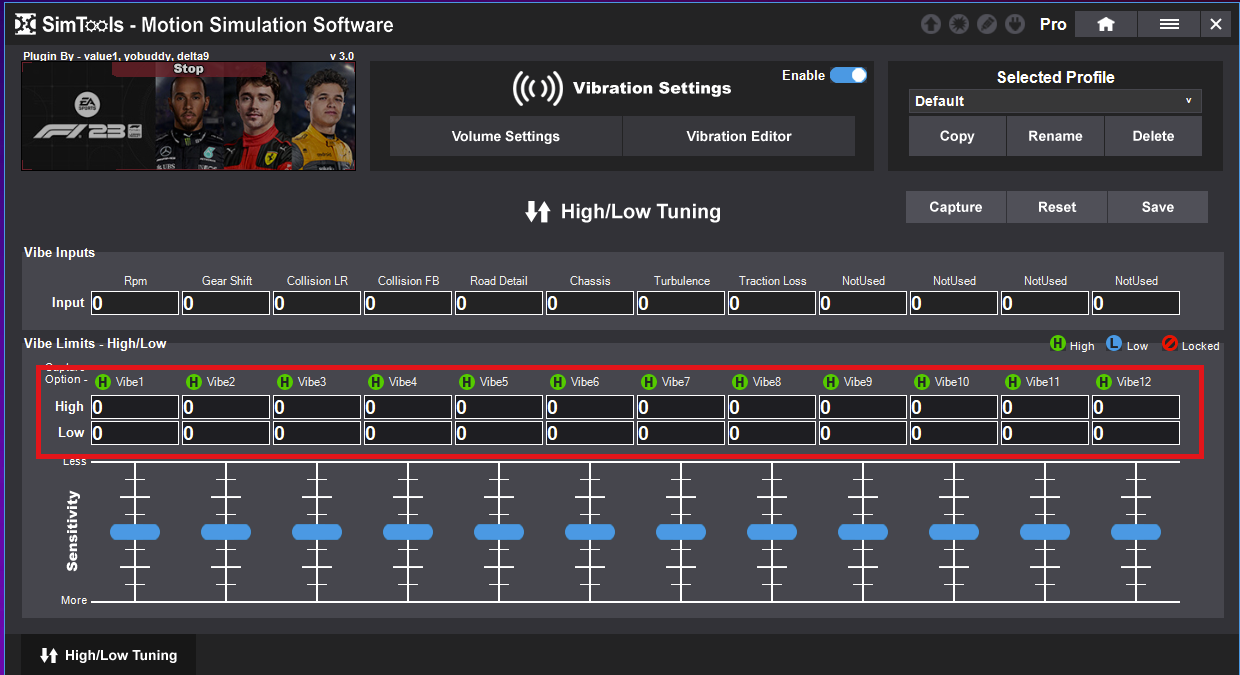Switch to the High/Low Tuning bottom tab
Image resolution: width=1240 pixels, height=675 pixels.
108,655
